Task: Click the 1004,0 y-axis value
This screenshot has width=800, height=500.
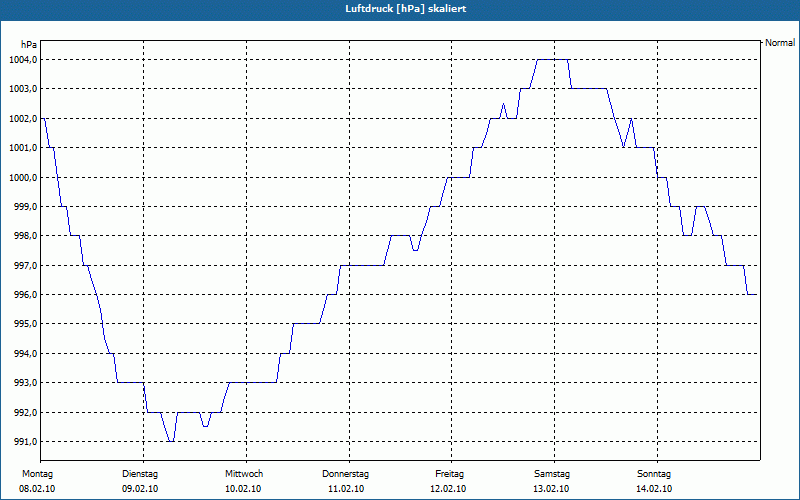Action: 23,60
